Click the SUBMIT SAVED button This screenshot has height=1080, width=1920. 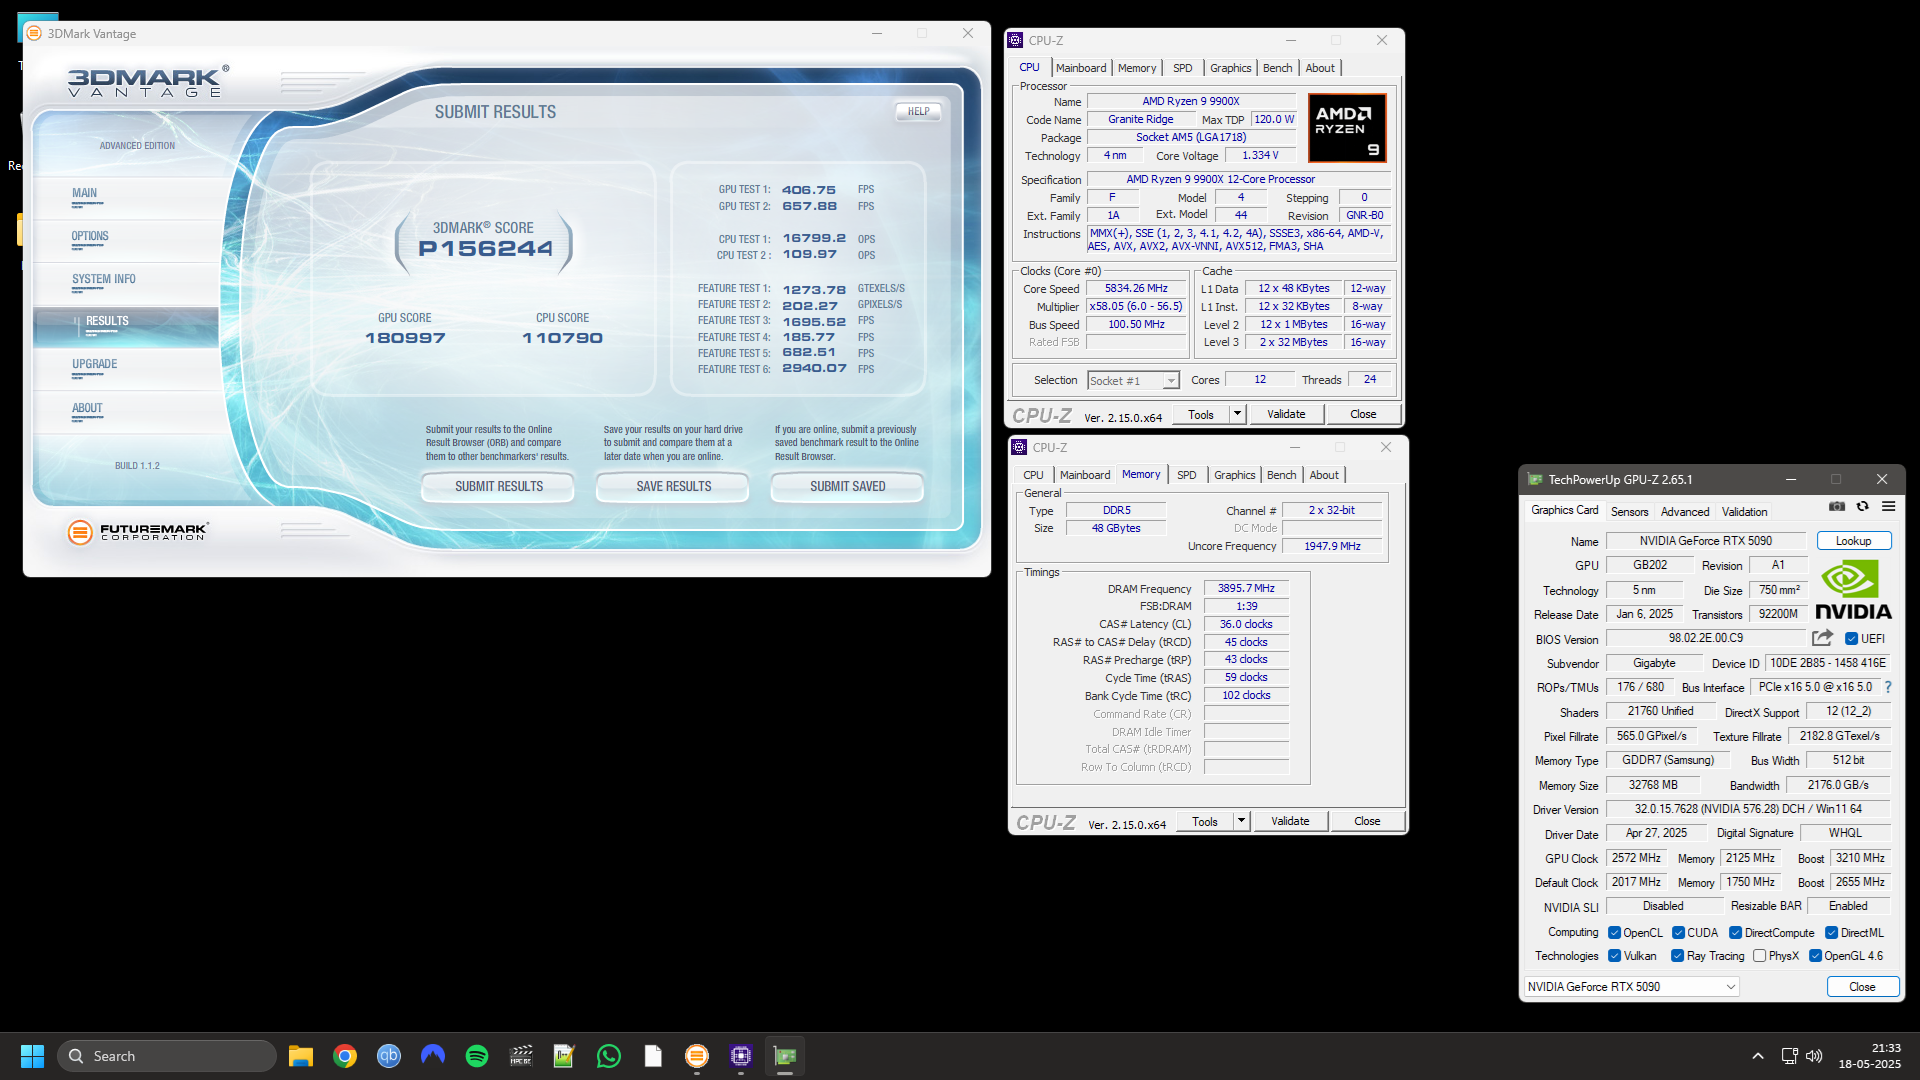click(847, 487)
